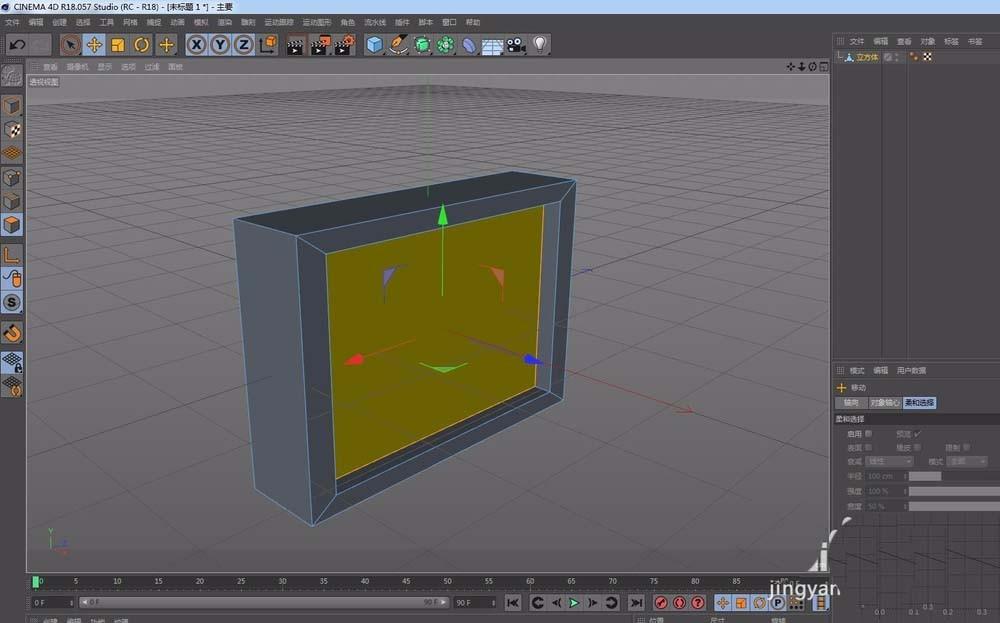Enable the 启用 checkbox in soft selection
The height and width of the screenshot is (623, 1000).
[866, 434]
